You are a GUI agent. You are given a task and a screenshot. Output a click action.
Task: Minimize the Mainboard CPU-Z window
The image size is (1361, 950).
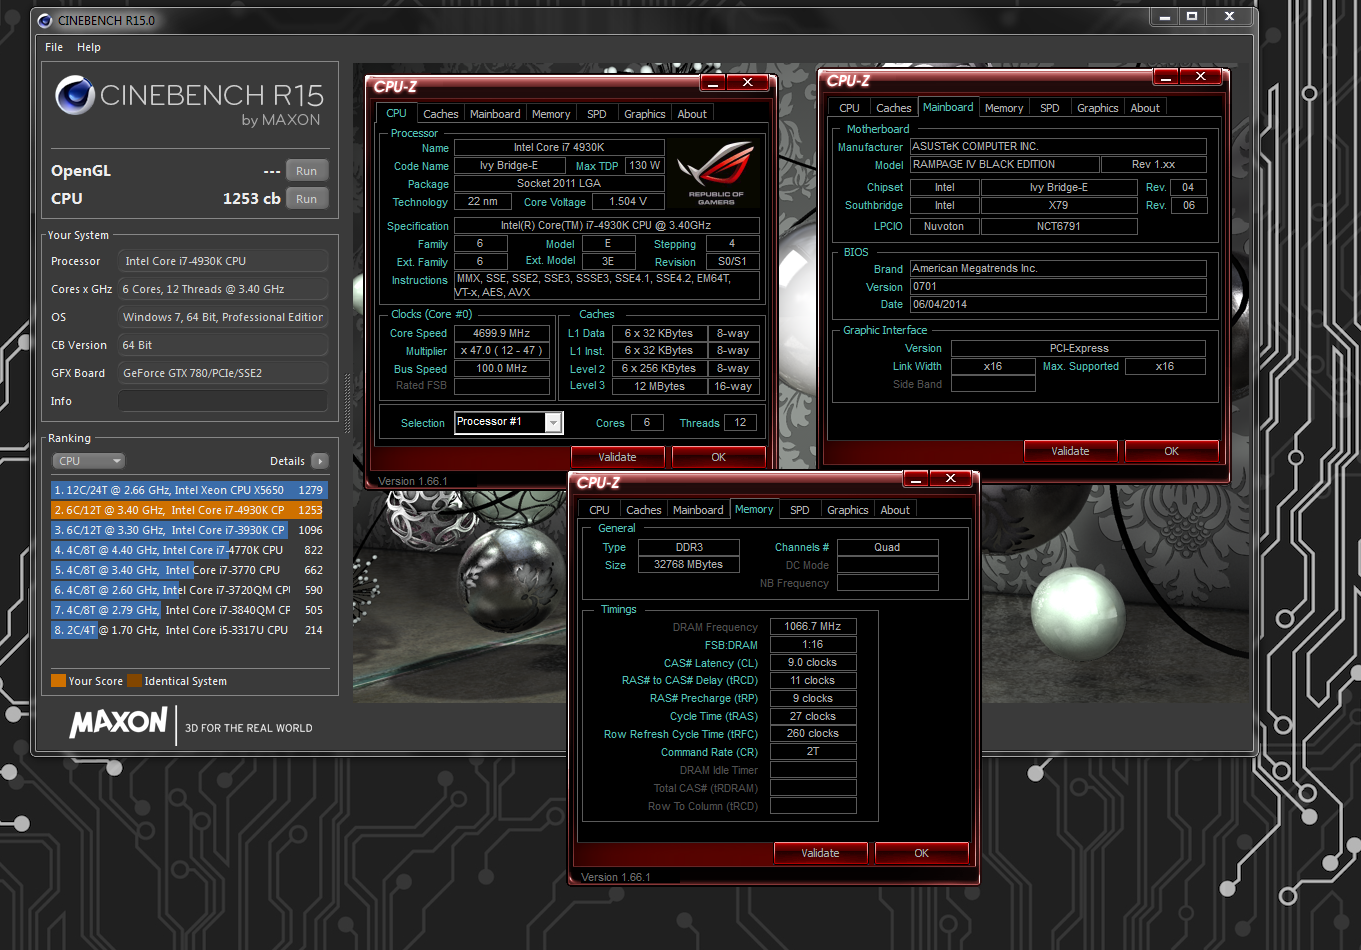coord(1165,77)
